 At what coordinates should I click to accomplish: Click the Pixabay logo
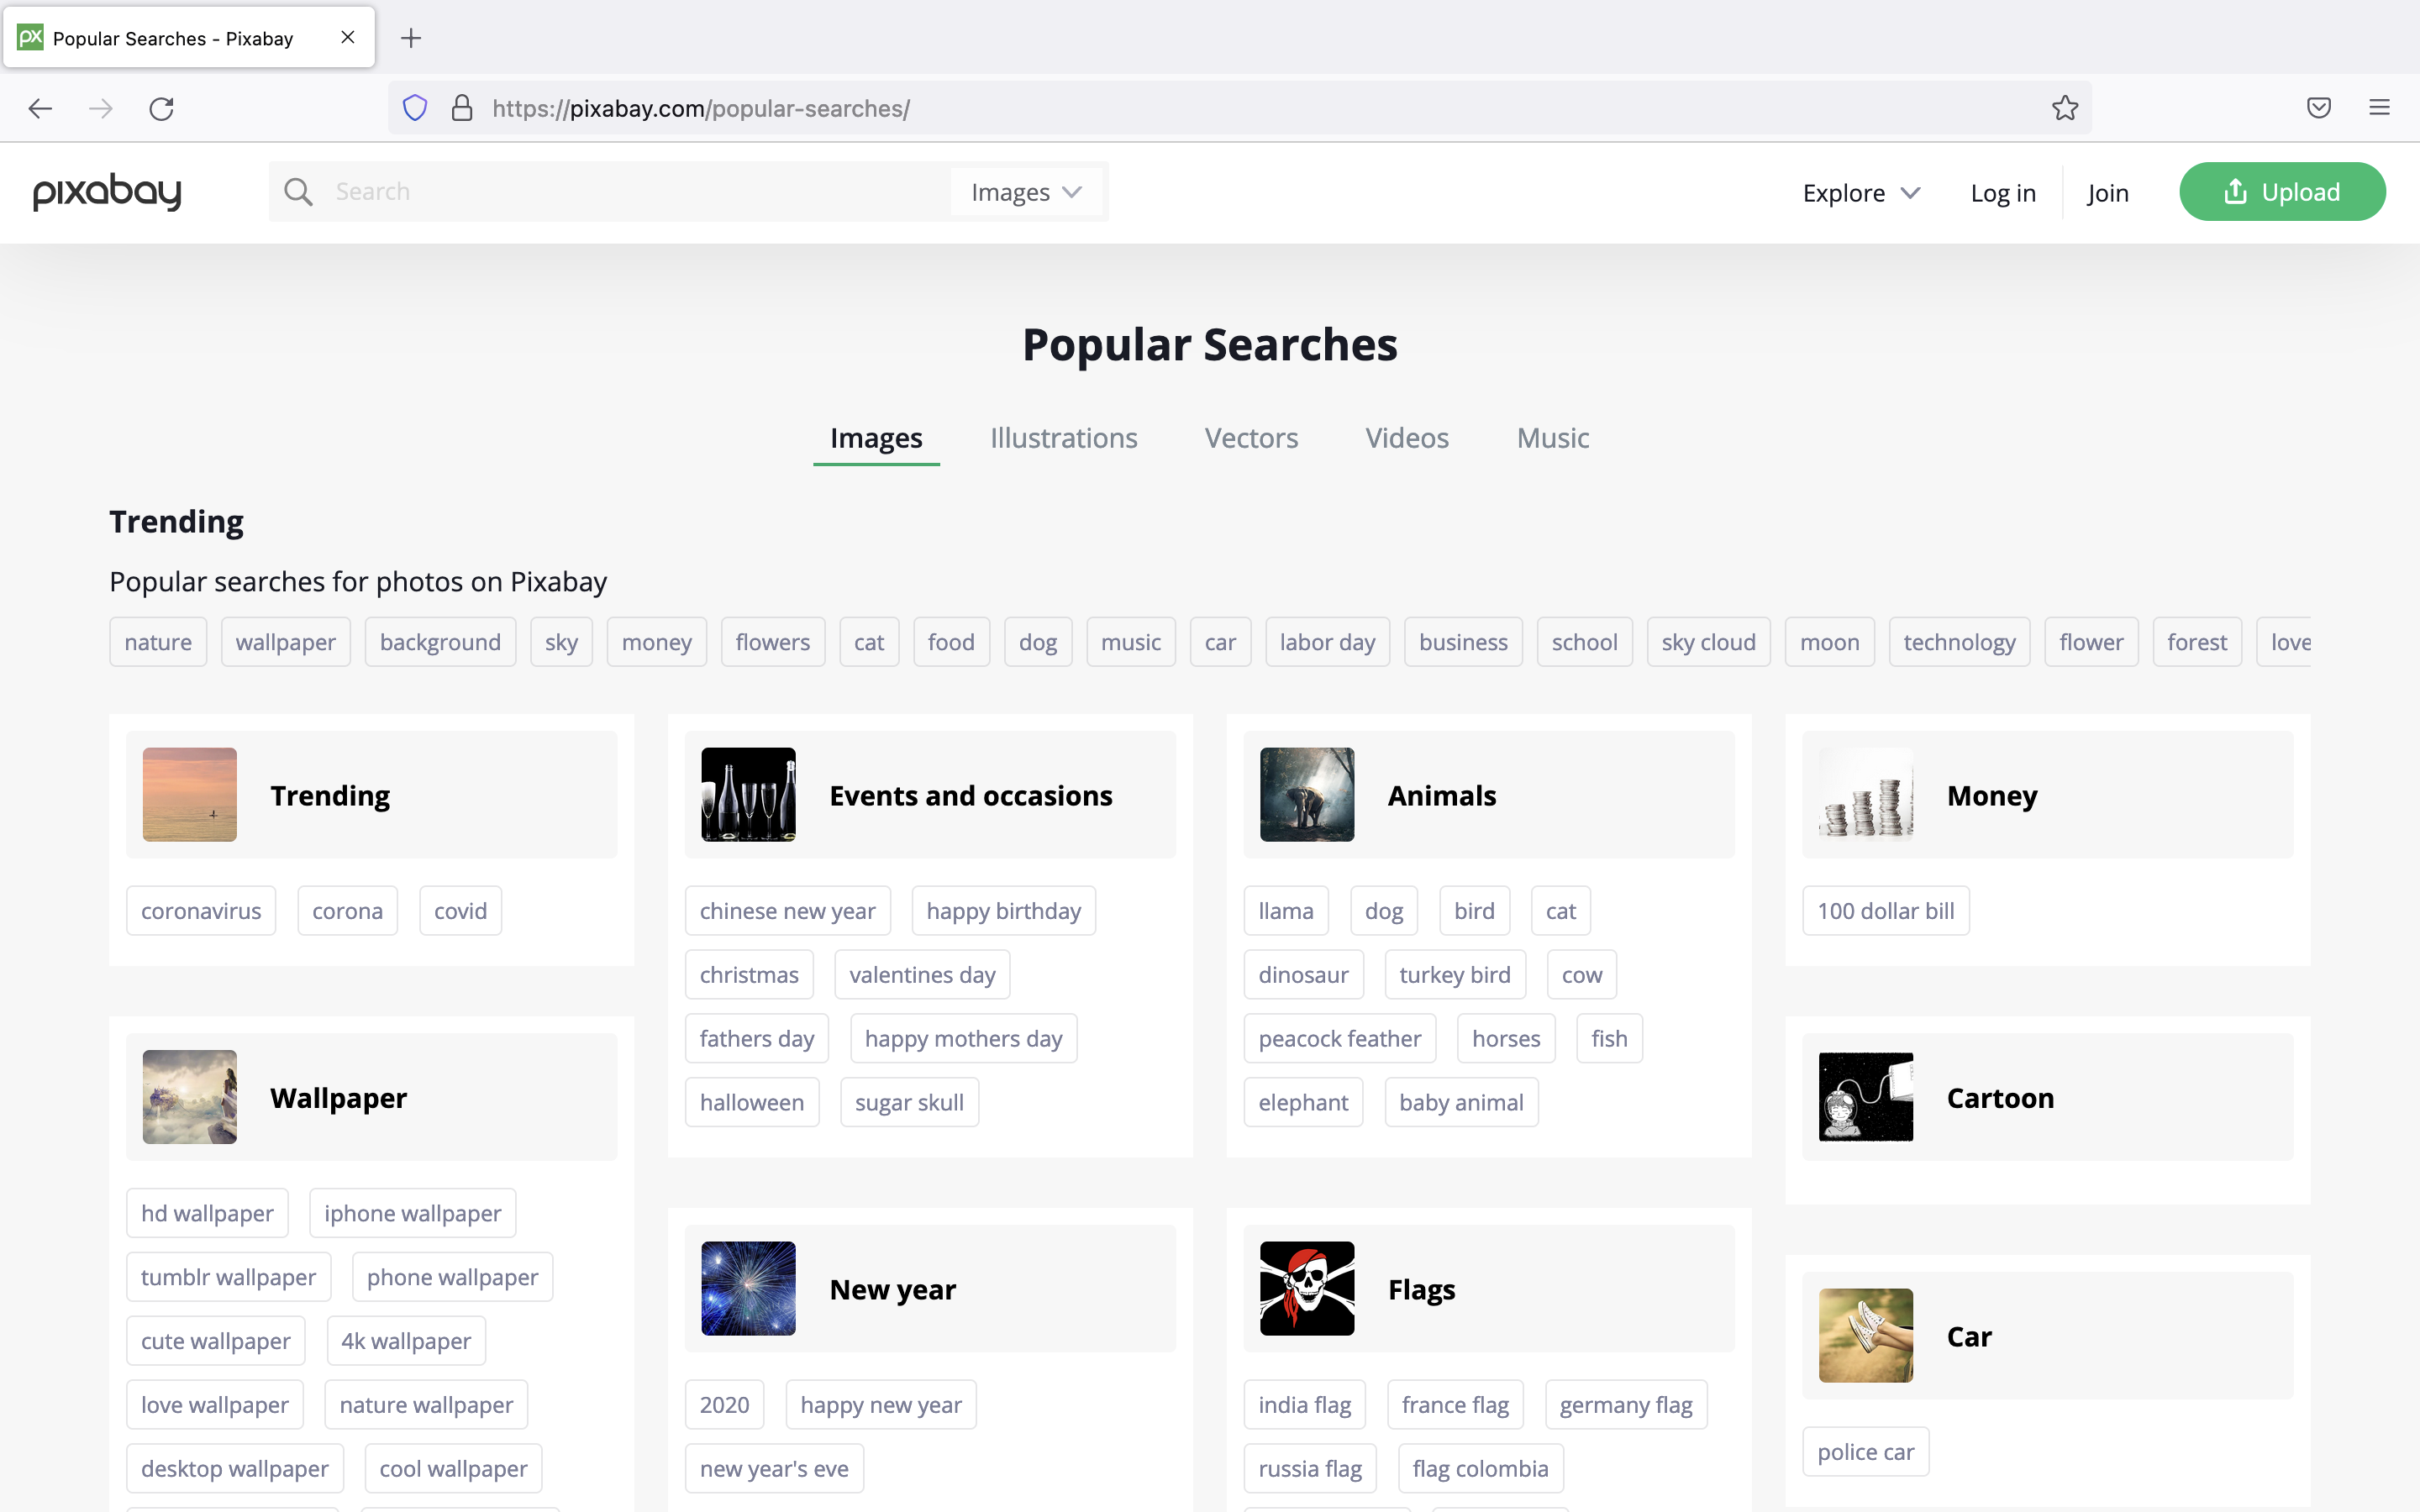[x=107, y=191]
